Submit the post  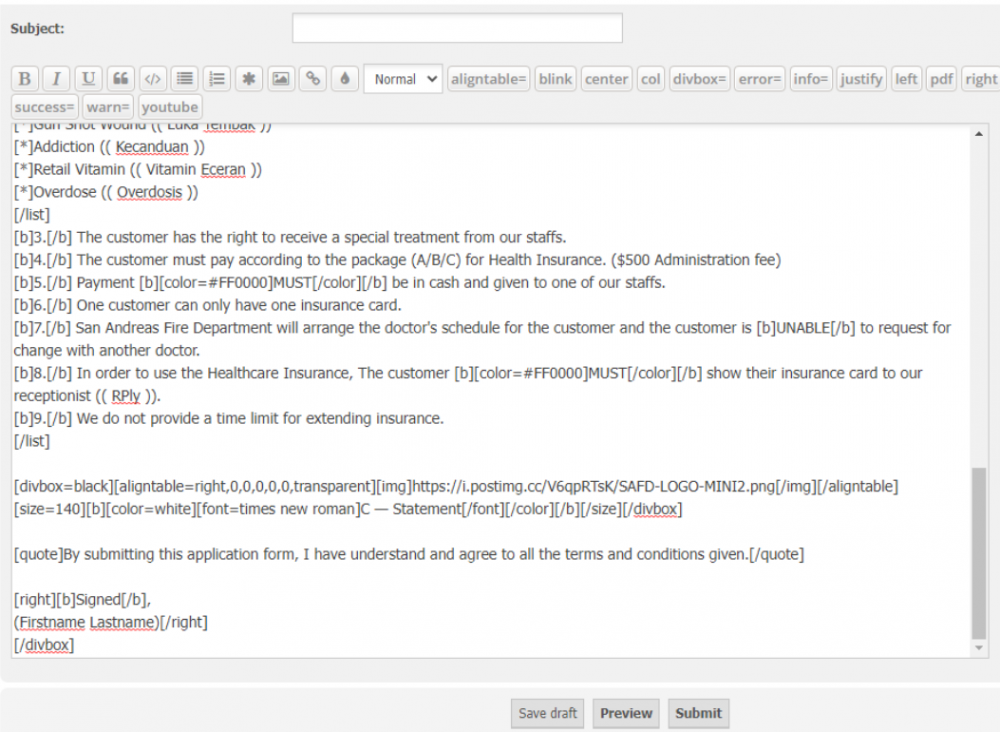[x=698, y=713]
